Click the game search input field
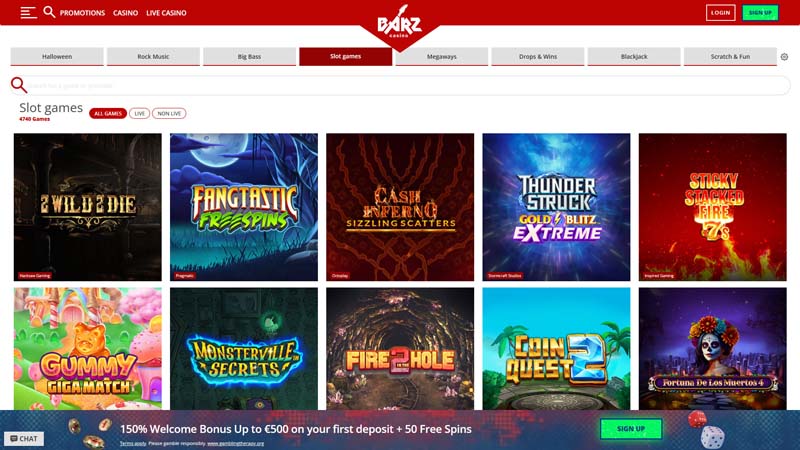Image resolution: width=800 pixels, height=450 pixels. [408, 85]
